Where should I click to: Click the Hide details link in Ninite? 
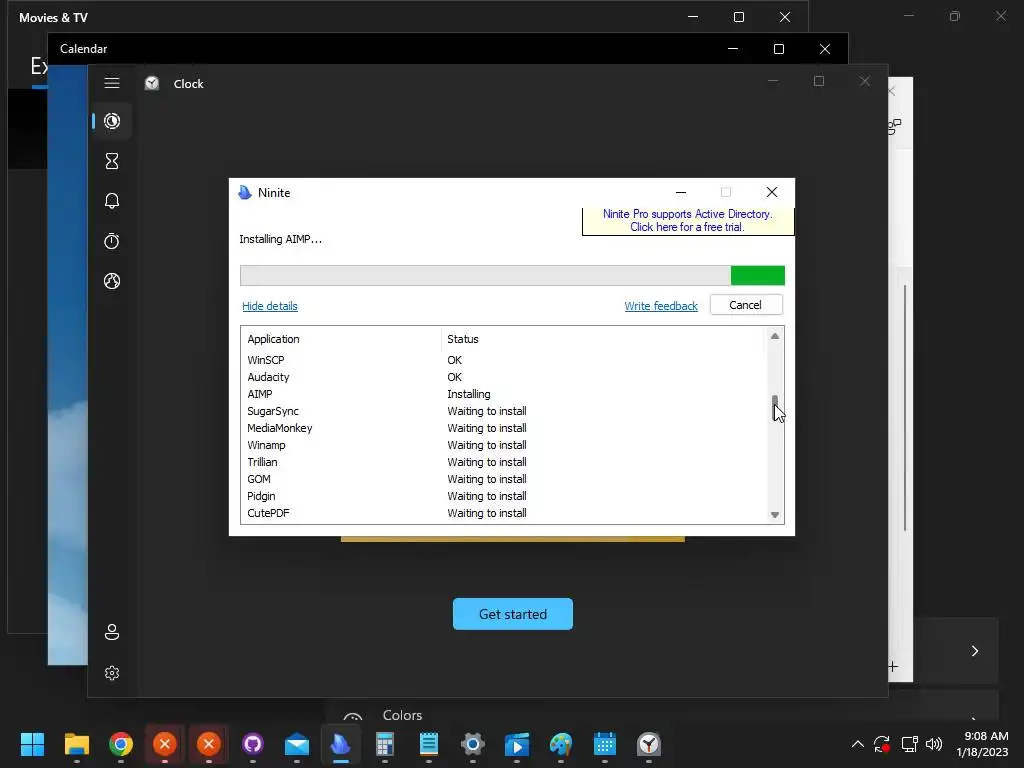[270, 306]
